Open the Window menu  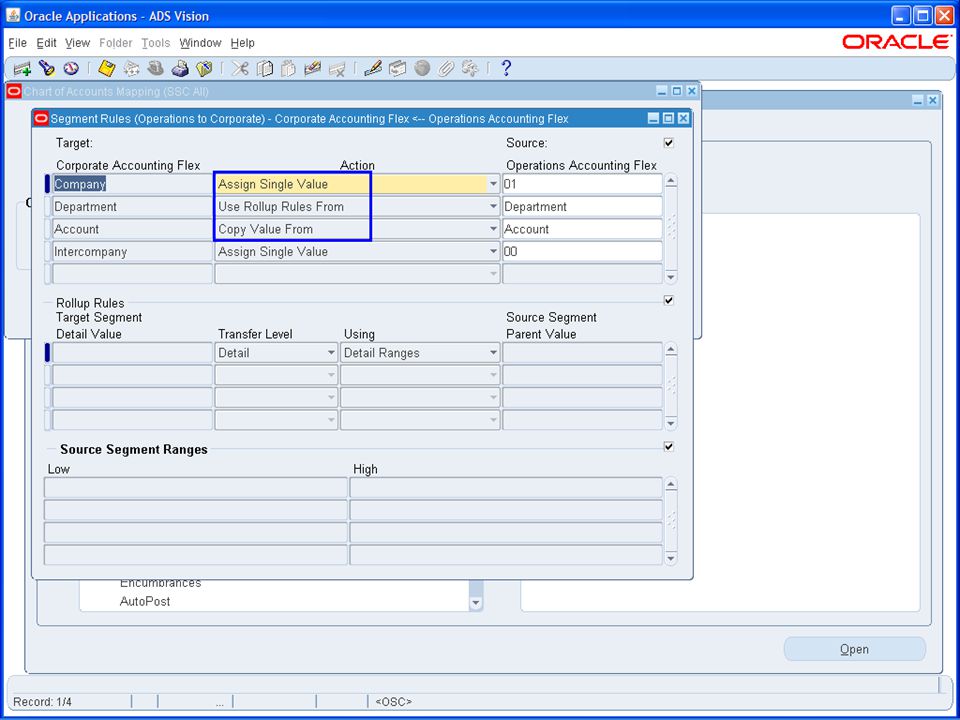coord(200,43)
